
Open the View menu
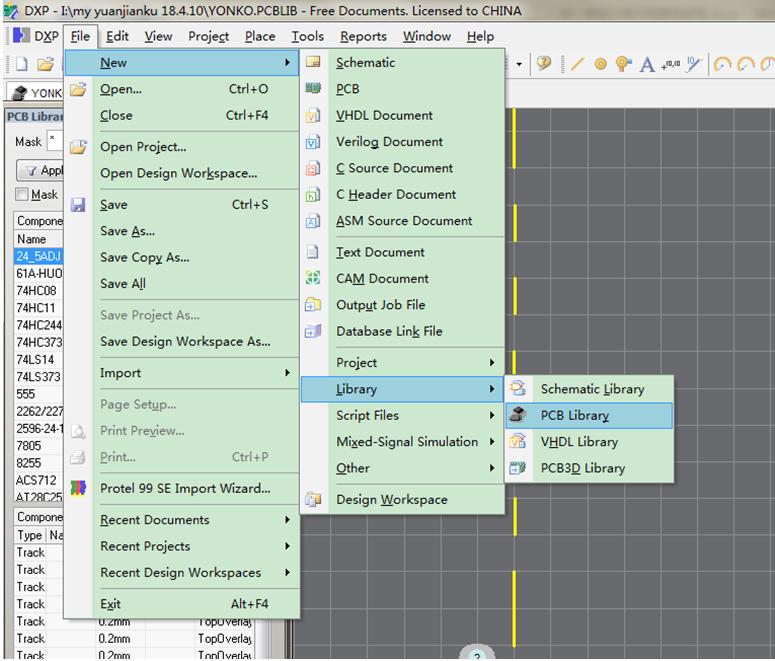[x=158, y=36]
